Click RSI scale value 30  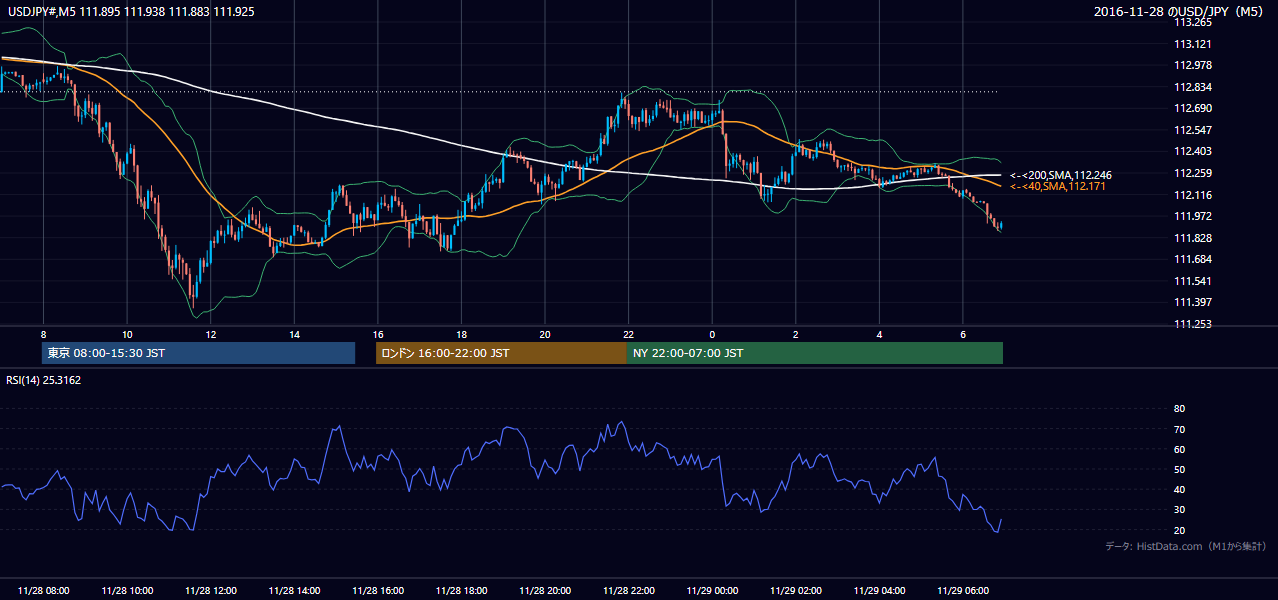(1179, 510)
